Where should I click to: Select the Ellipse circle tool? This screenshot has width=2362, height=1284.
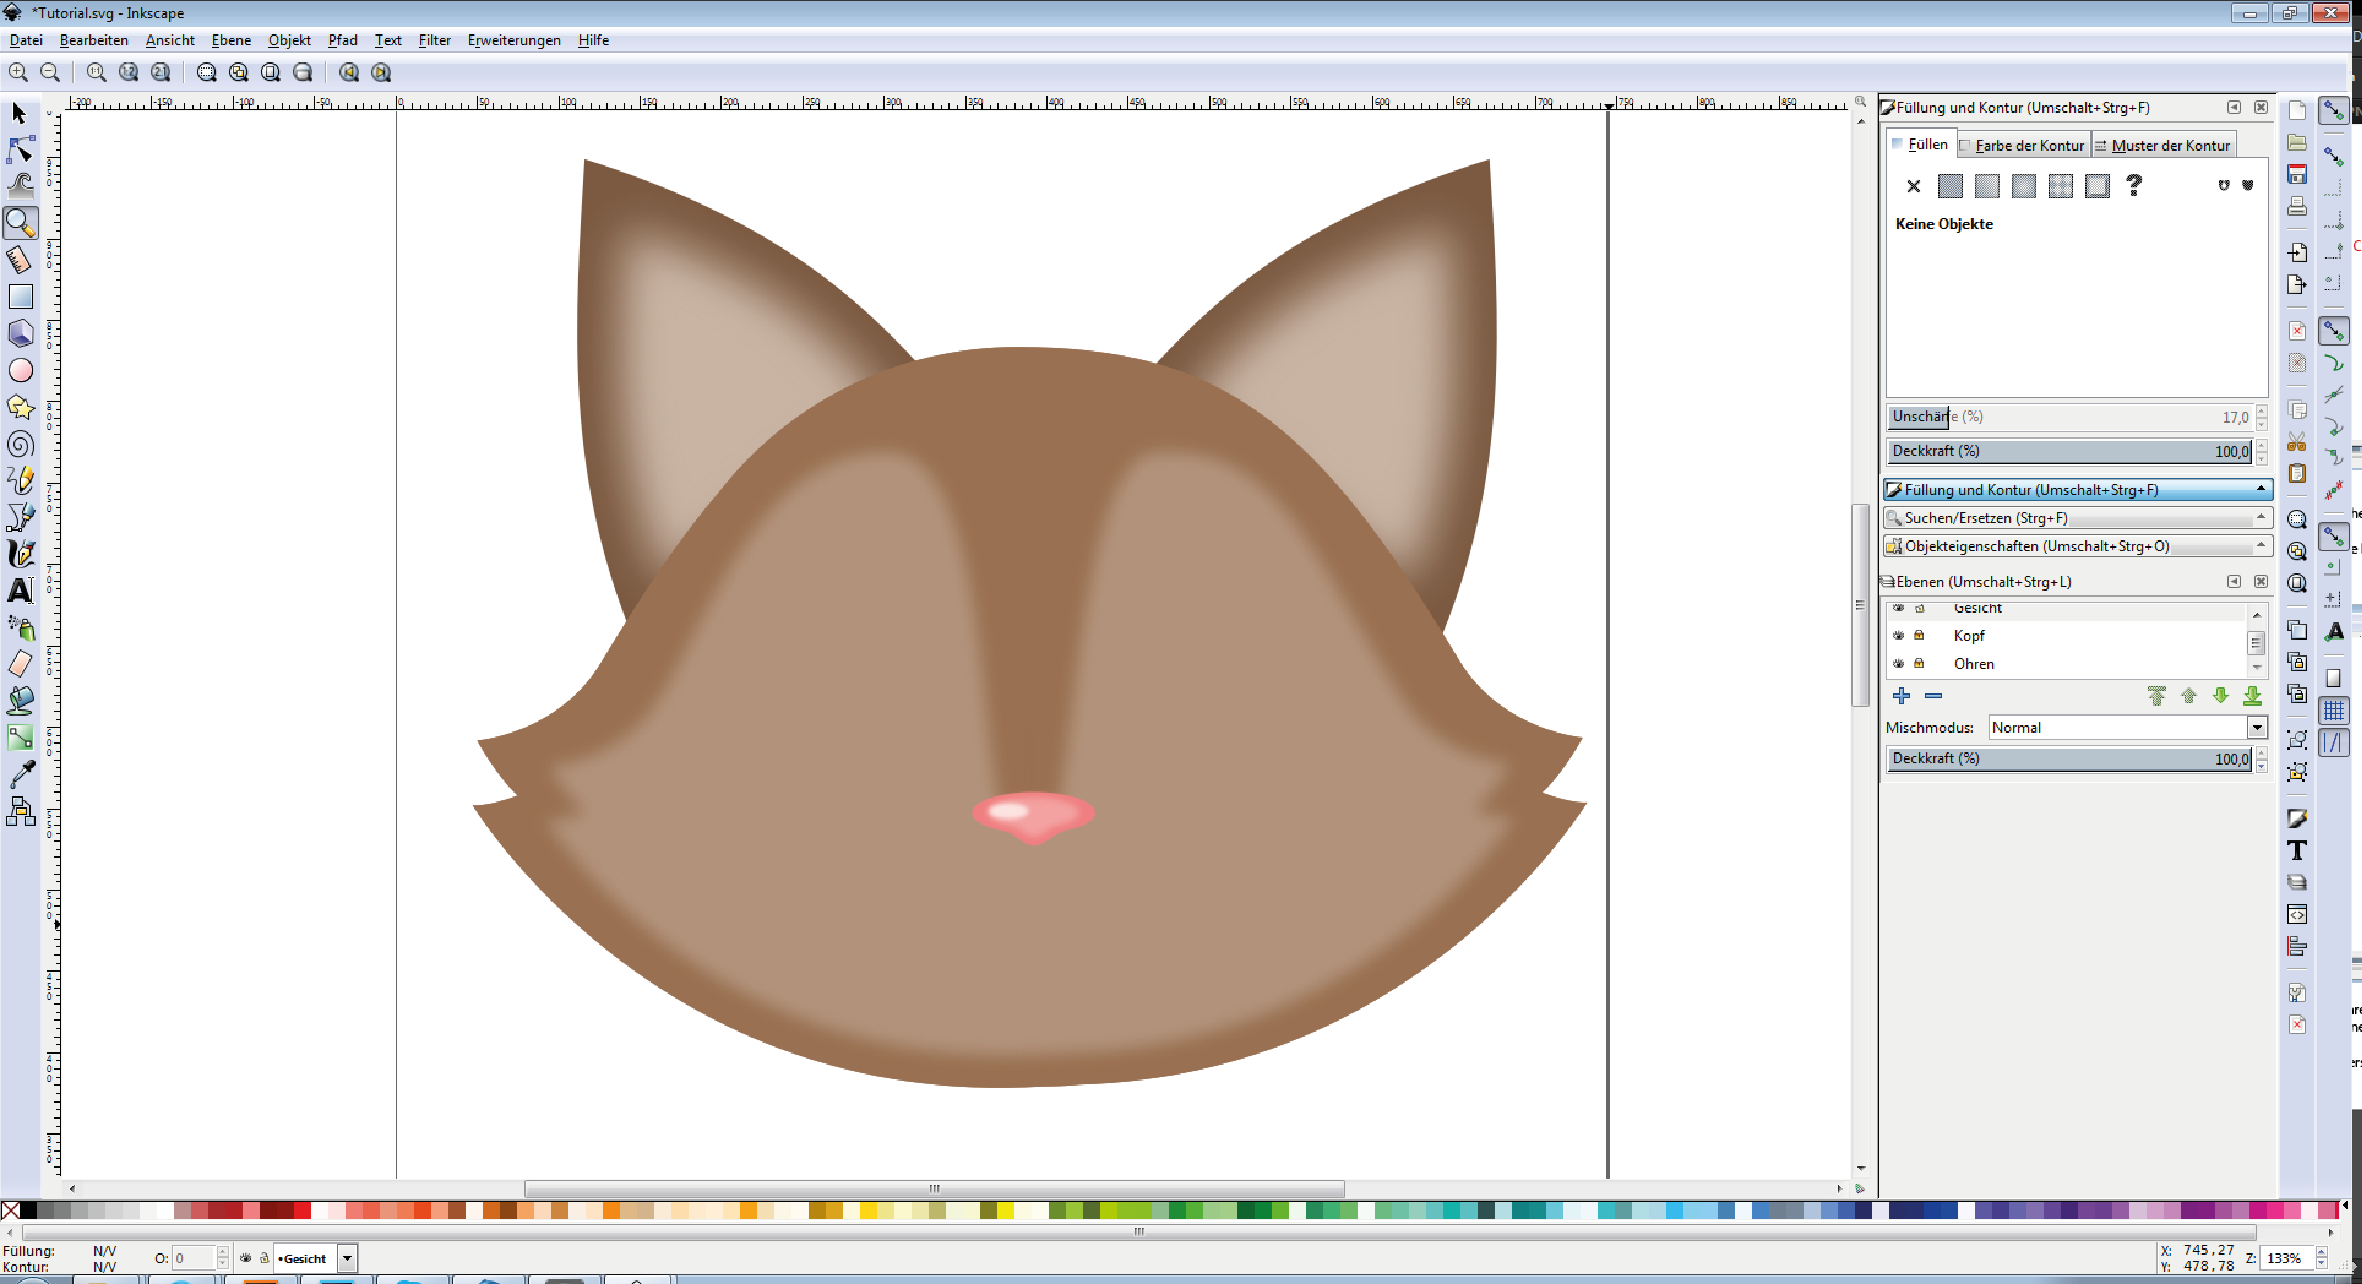[x=20, y=370]
